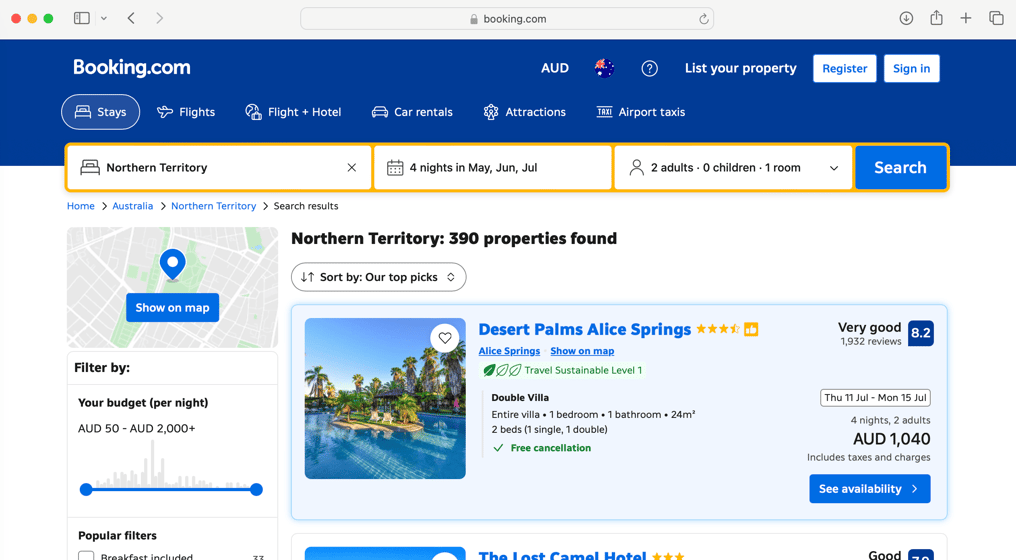This screenshot has width=1016, height=560.
Task: Click the Sign in button
Action: 911,68
